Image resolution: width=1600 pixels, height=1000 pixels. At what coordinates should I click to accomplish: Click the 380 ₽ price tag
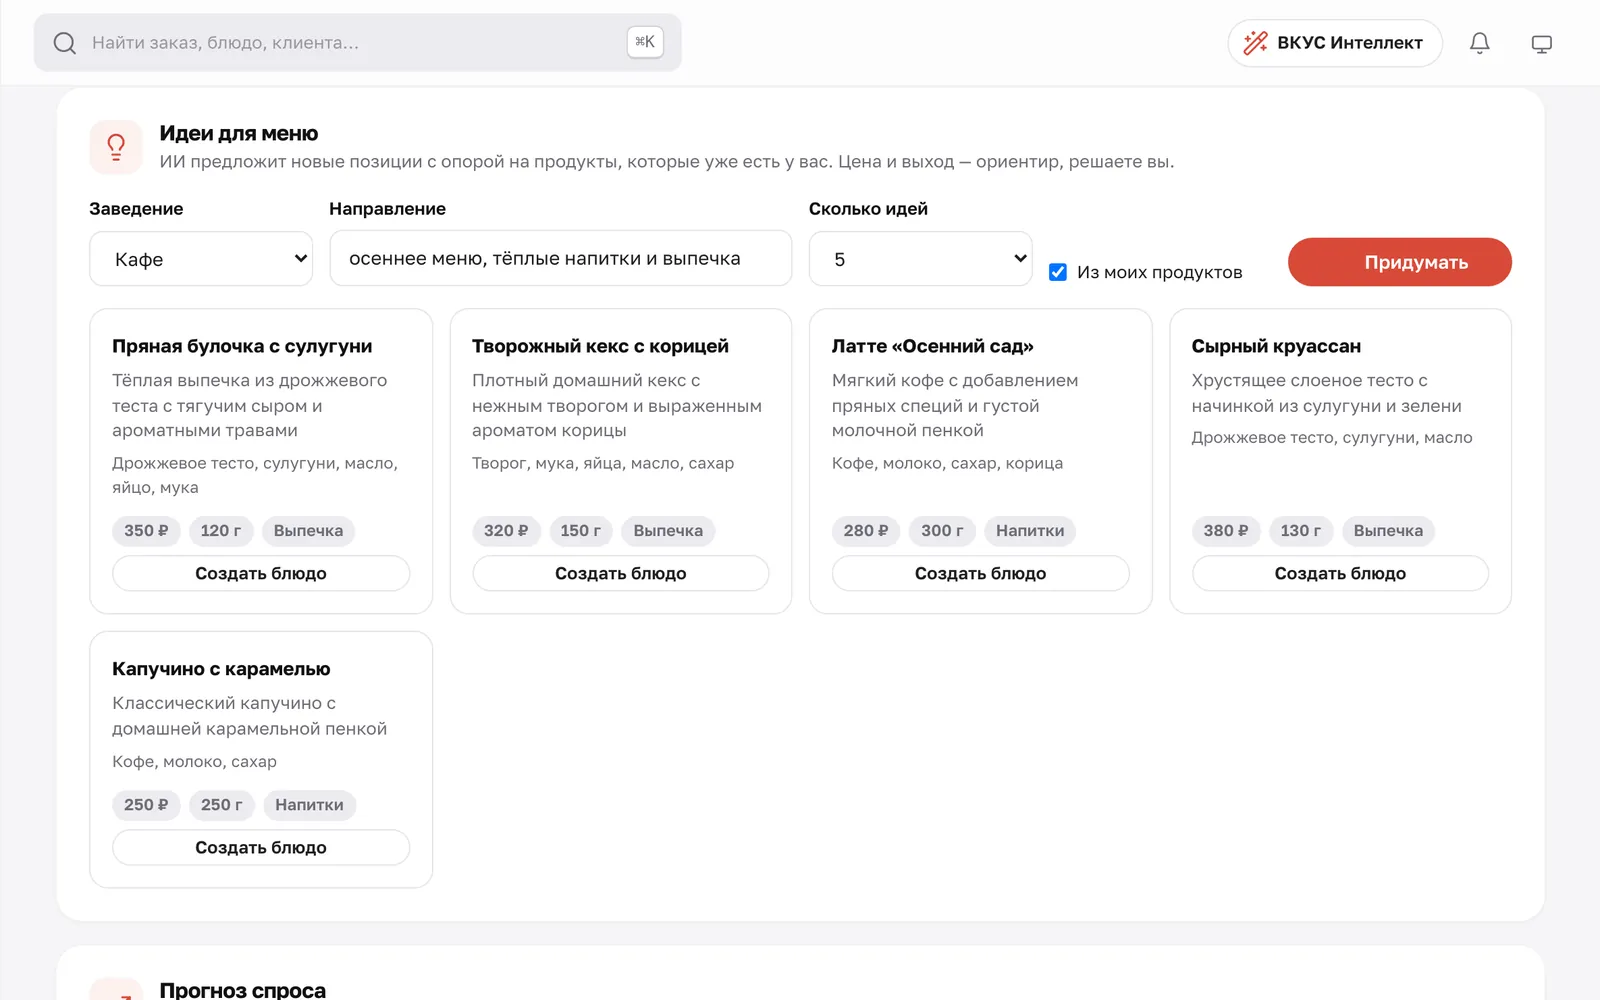(1226, 531)
